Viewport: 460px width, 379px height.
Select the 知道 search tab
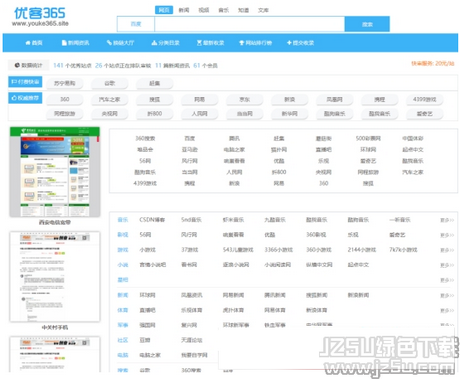(243, 10)
